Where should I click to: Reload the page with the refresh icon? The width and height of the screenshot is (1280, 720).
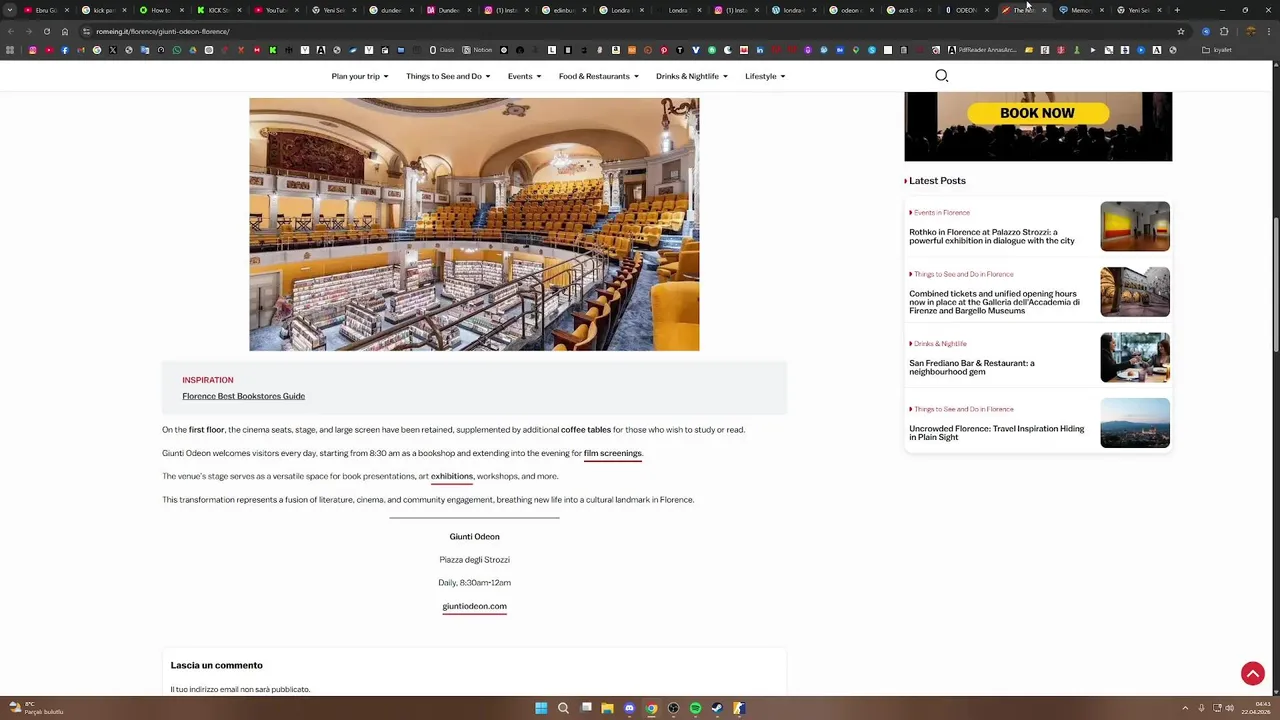46,31
